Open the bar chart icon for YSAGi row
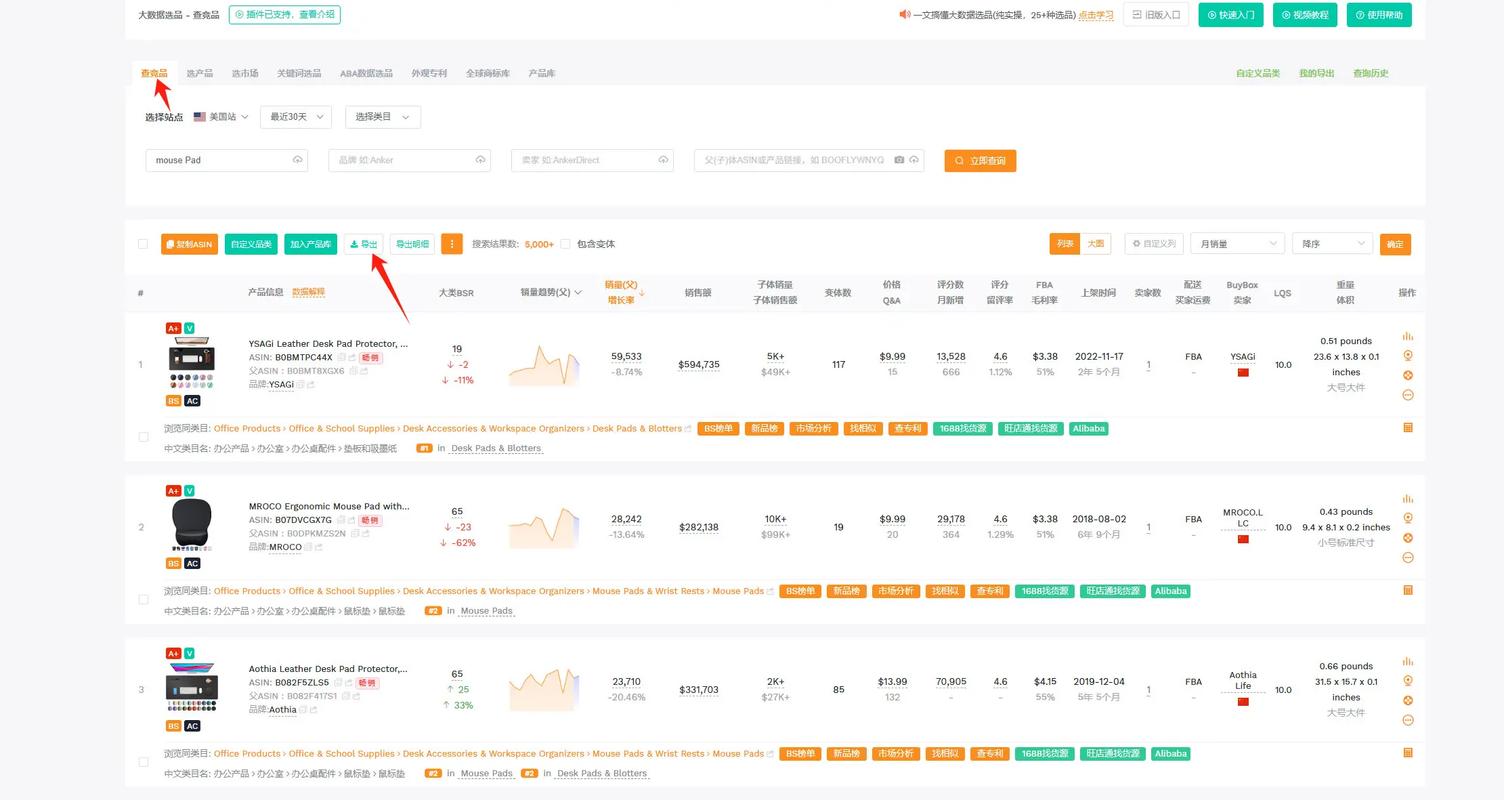Image resolution: width=1504 pixels, height=800 pixels. [1408, 336]
